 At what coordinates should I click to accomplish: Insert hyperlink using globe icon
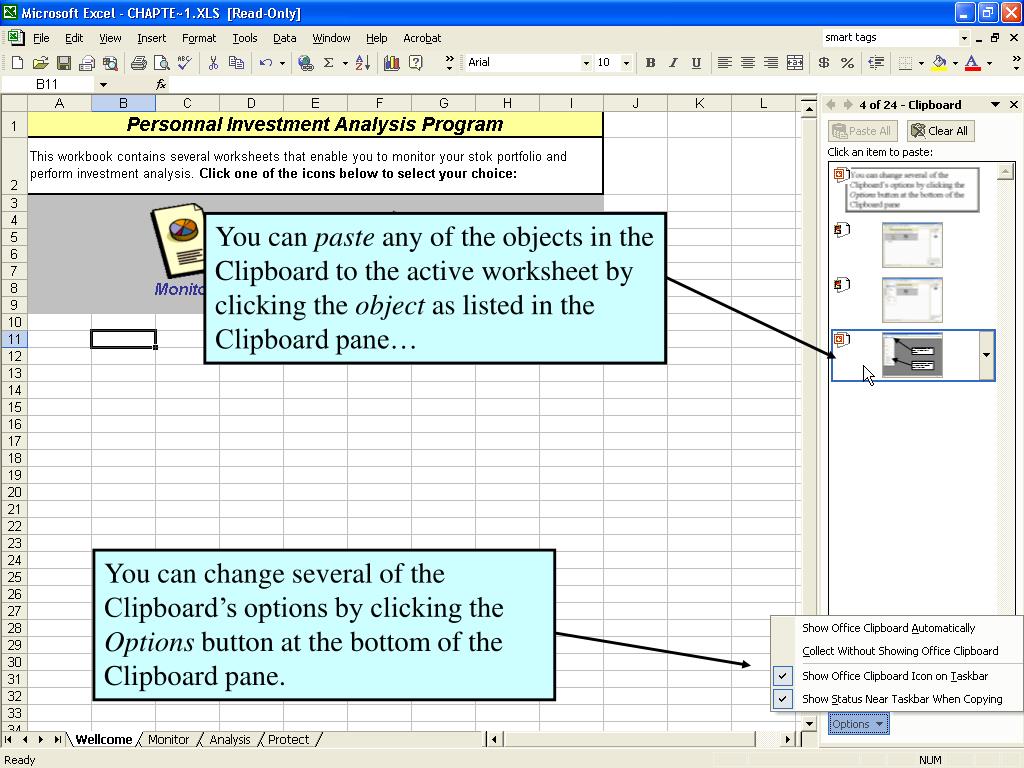pyautogui.click(x=305, y=63)
